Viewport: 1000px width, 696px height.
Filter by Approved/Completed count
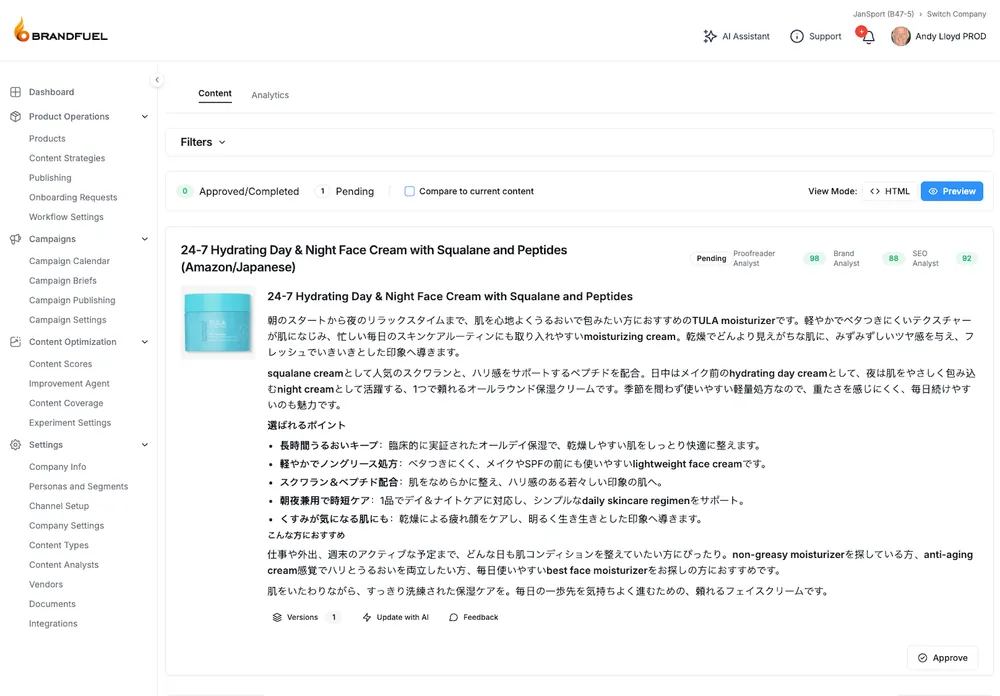tap(238, 191)
